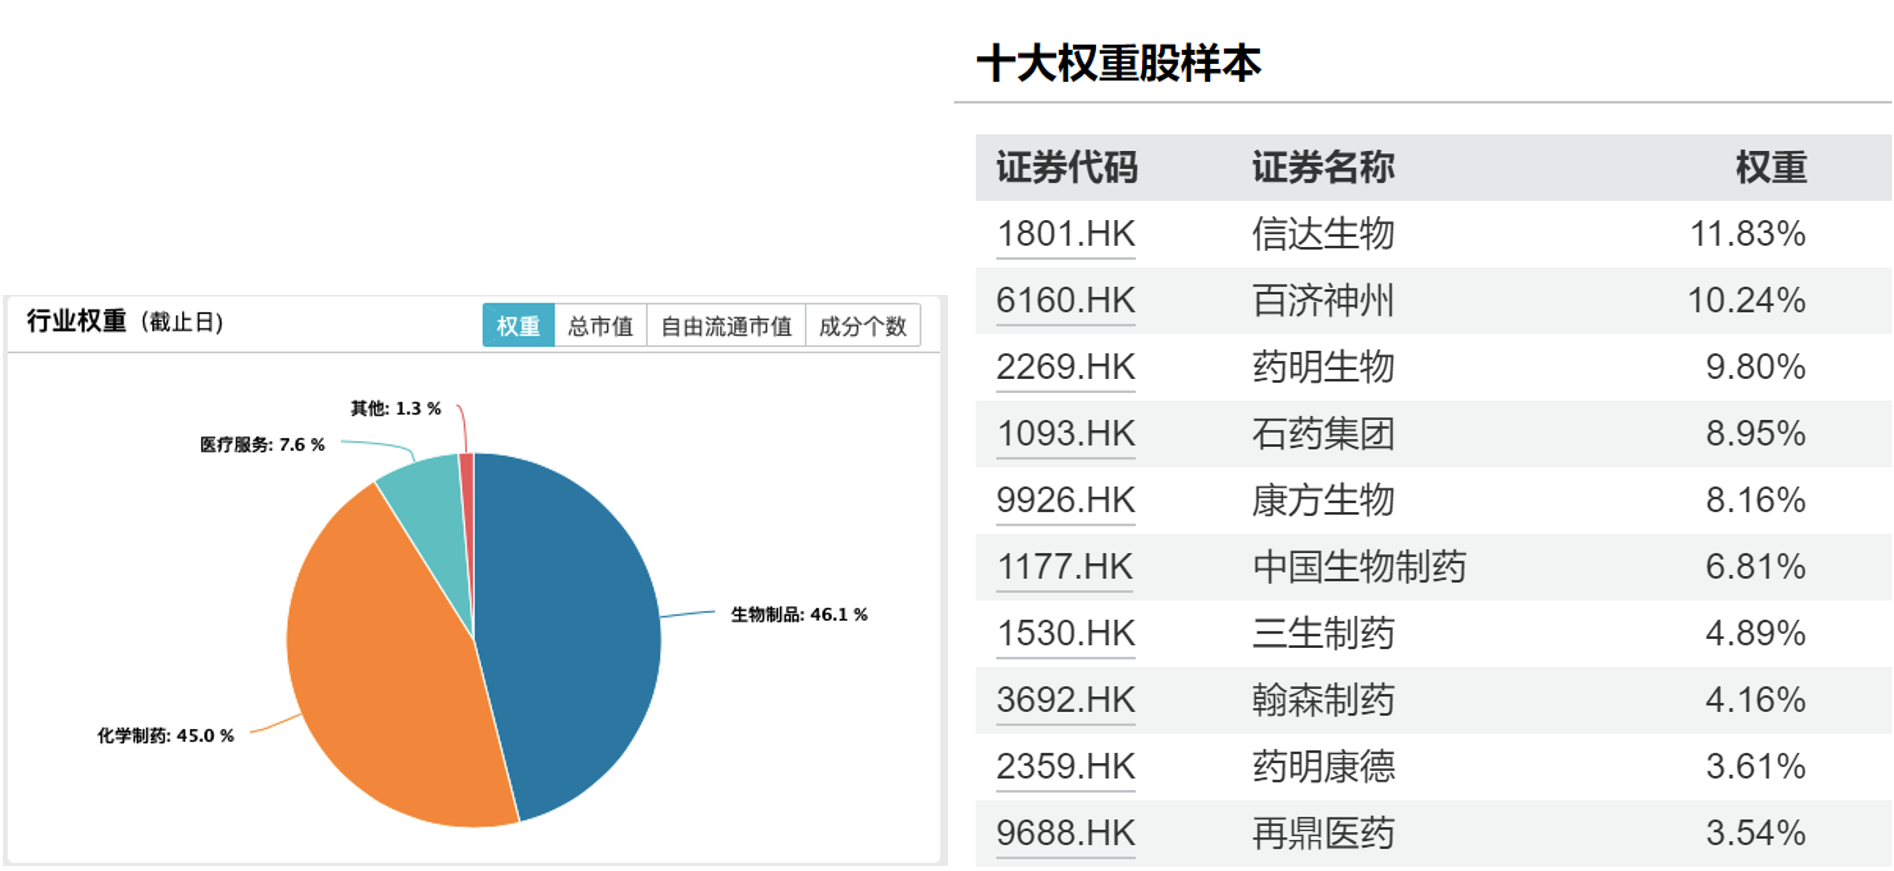The height and width of the screenshot is (871, 1894).
Task: Click the 权重 column header in table
Action: (x=1771, y=167)
